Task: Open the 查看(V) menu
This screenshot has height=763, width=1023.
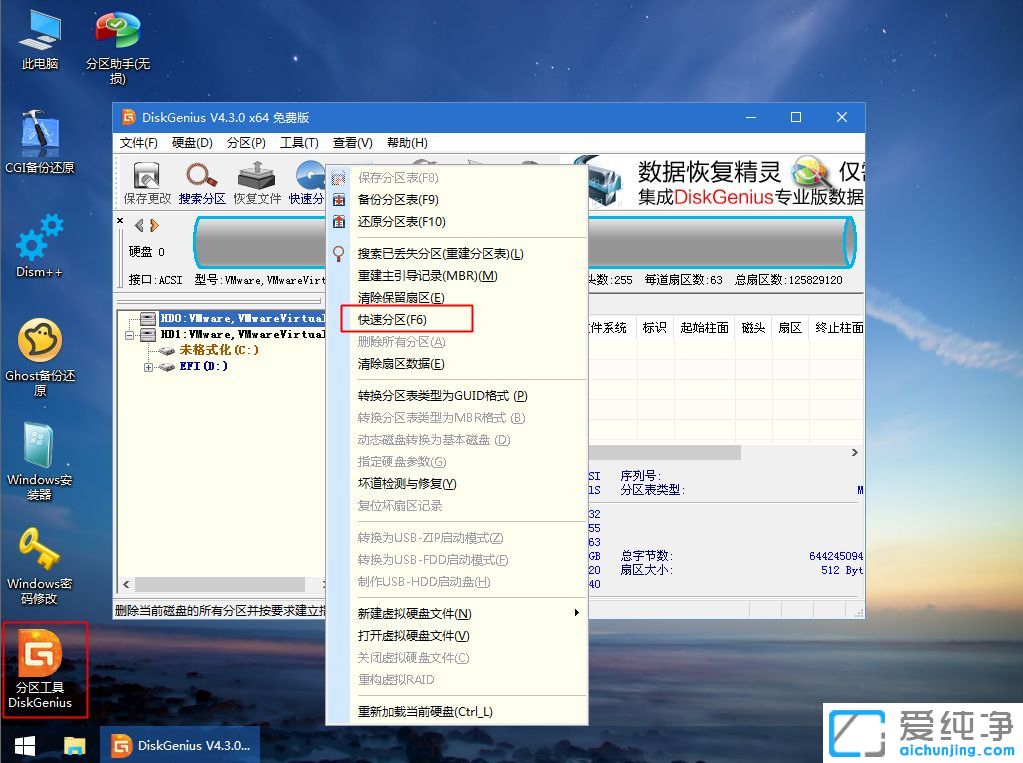Action: (x=352, y=142)
